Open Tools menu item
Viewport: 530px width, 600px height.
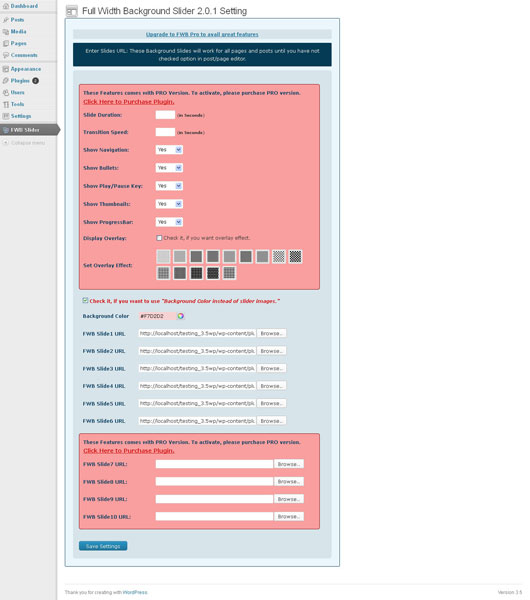pyautogui.click(x=17, y=104)
